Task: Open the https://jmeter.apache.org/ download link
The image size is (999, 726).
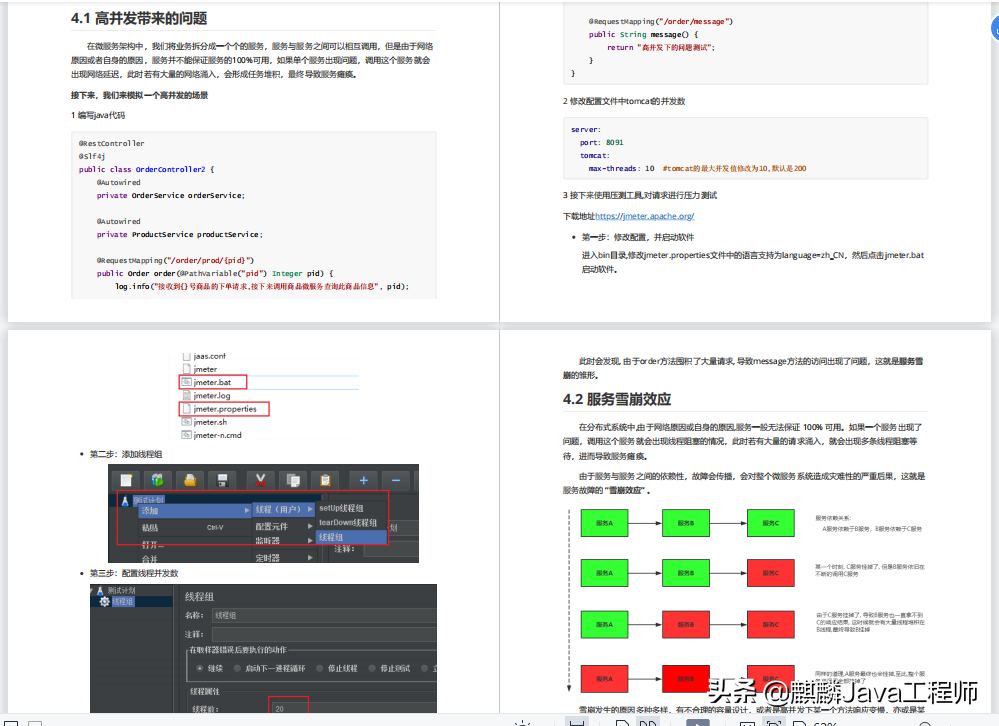Action: [x=644, y=217]
